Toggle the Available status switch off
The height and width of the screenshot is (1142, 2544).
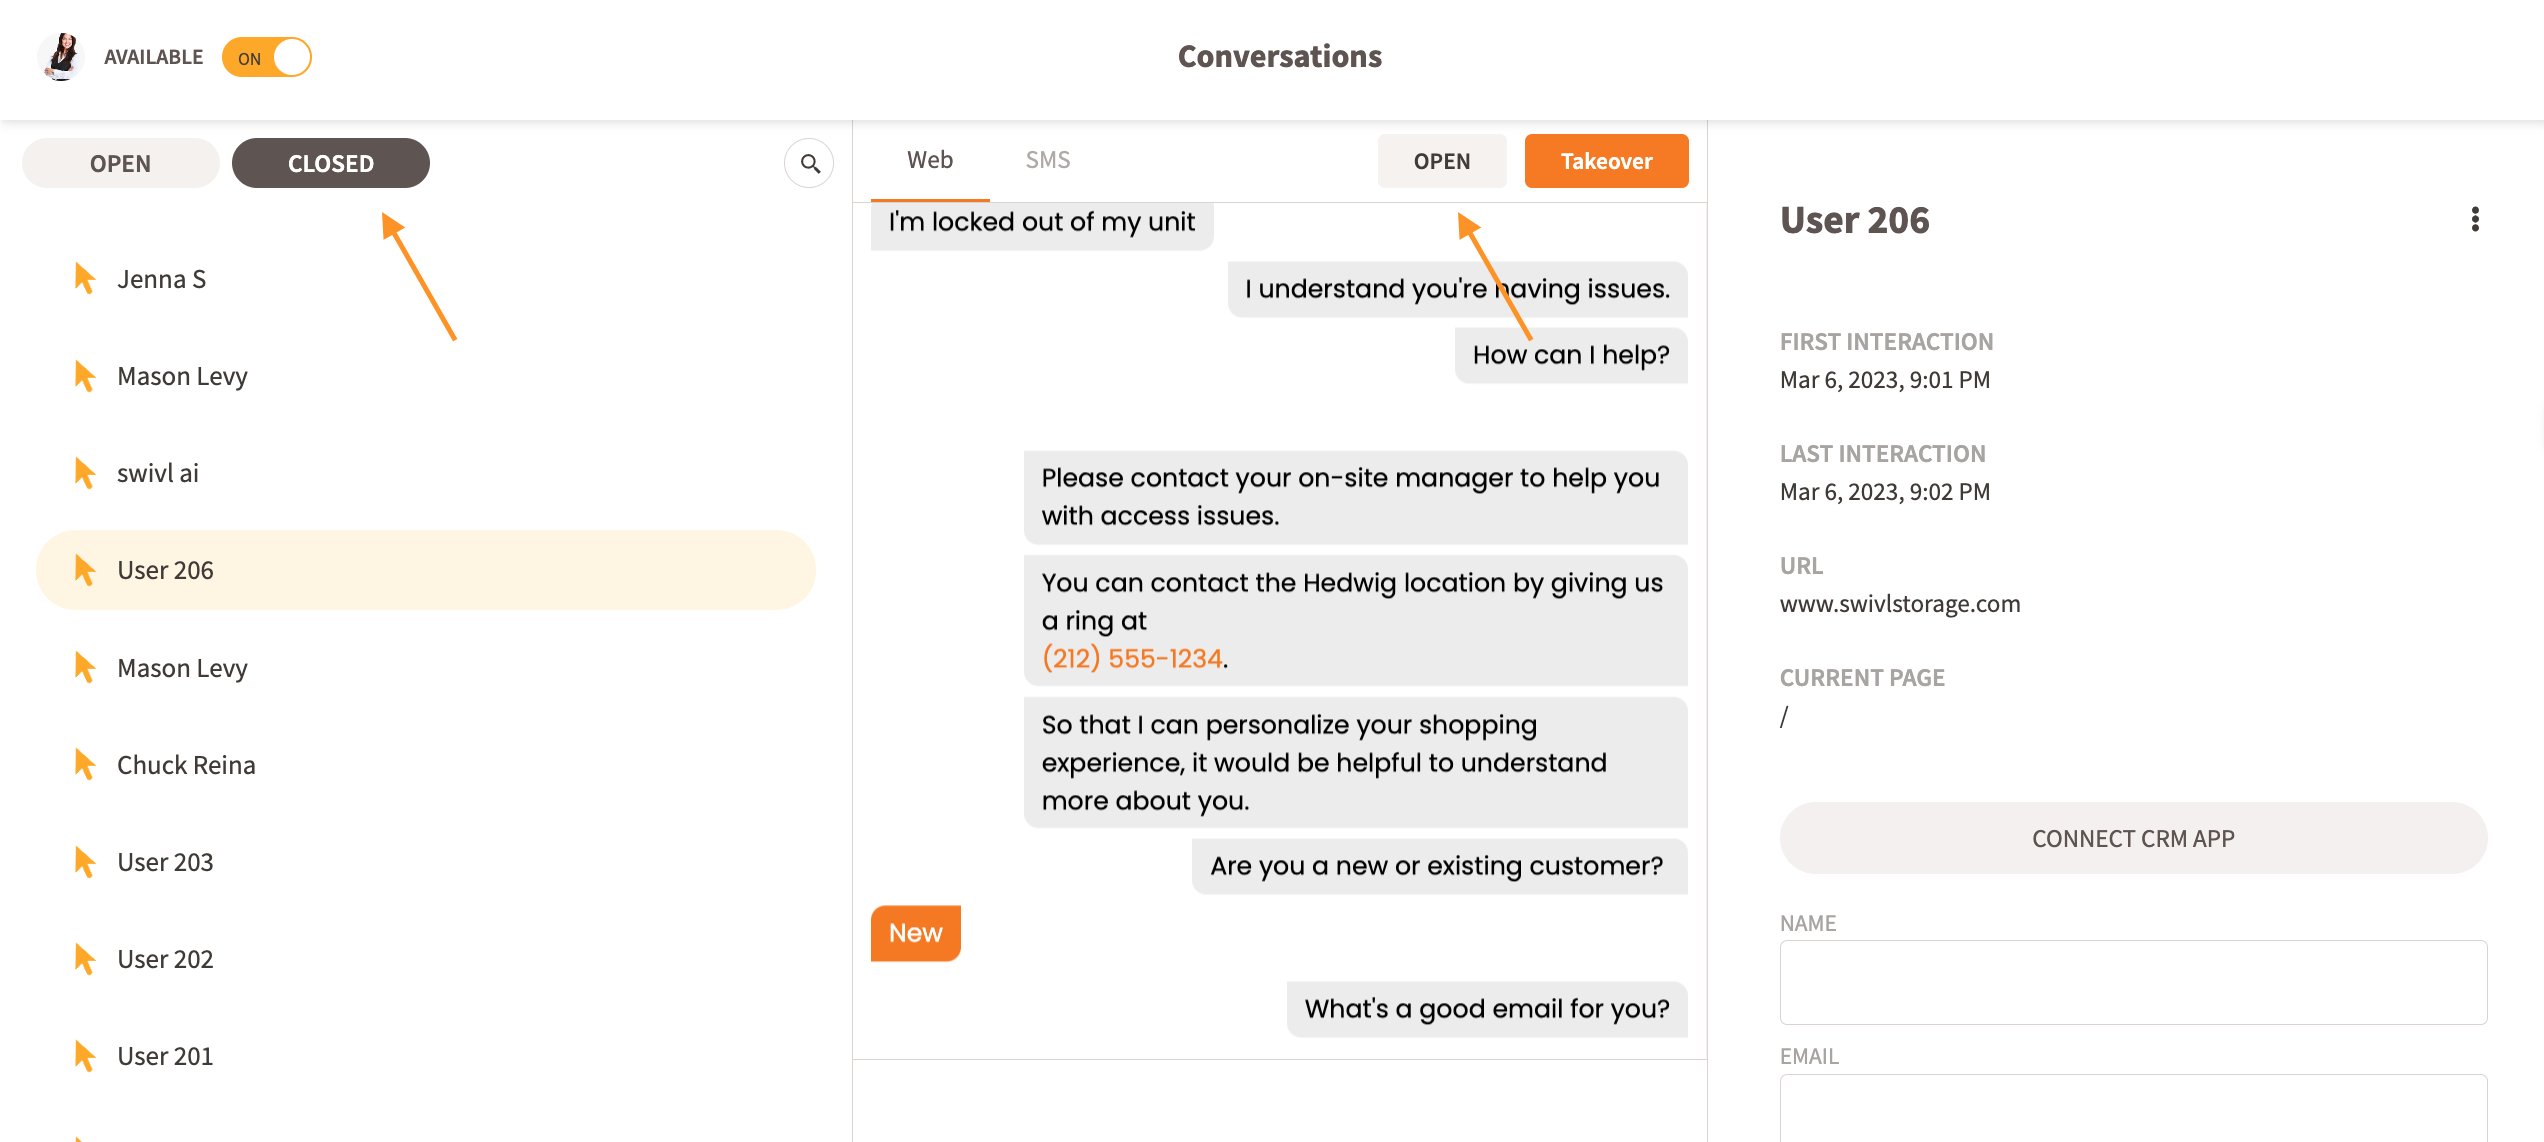267,57
